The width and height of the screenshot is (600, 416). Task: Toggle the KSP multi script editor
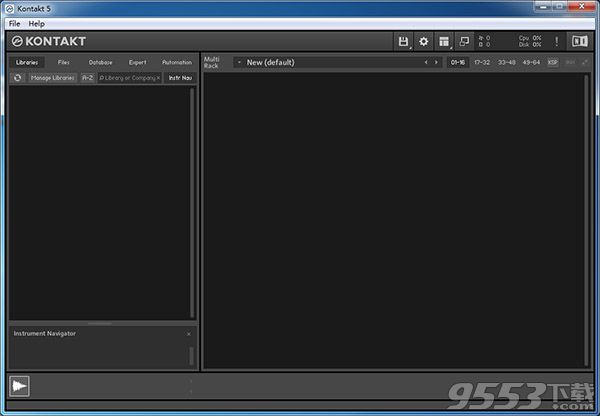(553, 62)
